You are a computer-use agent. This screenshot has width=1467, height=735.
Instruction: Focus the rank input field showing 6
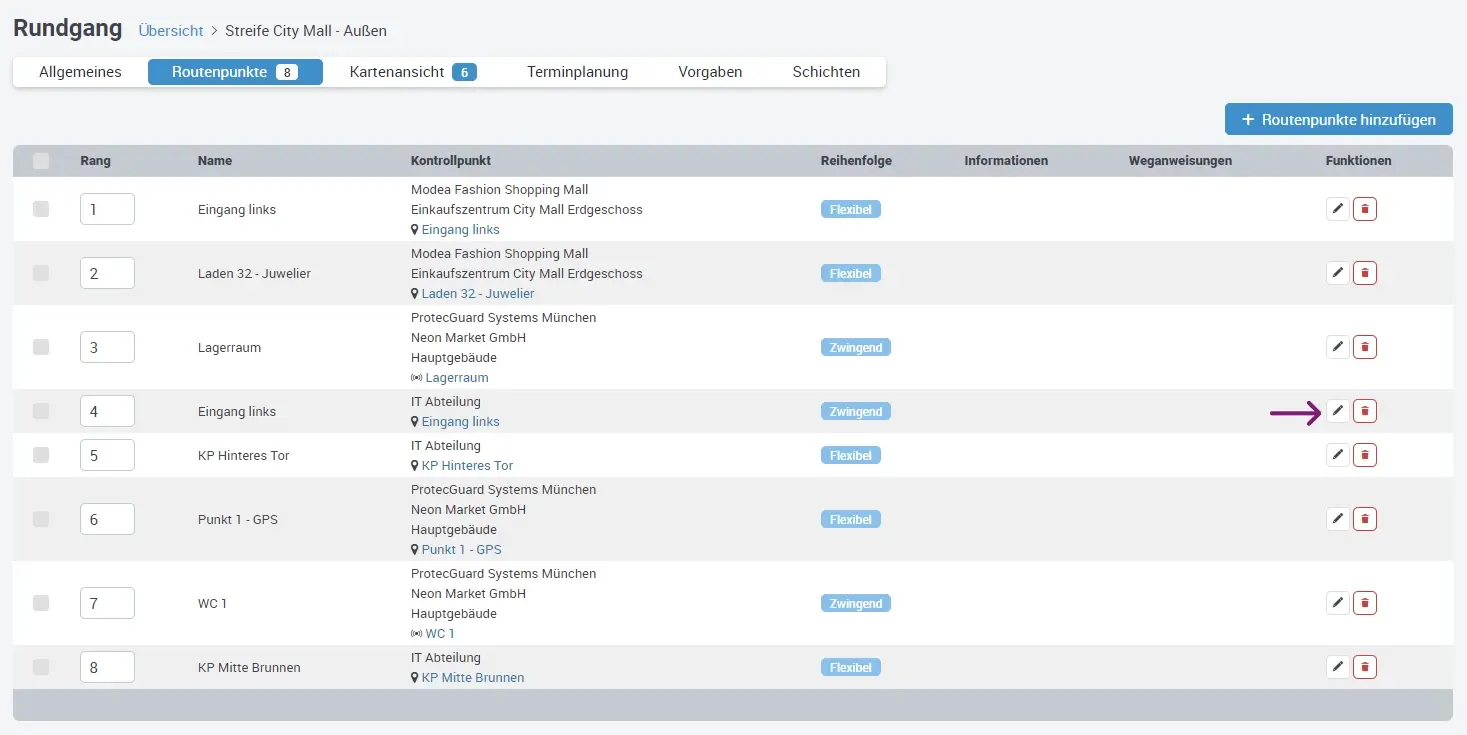tap(107, 519)
